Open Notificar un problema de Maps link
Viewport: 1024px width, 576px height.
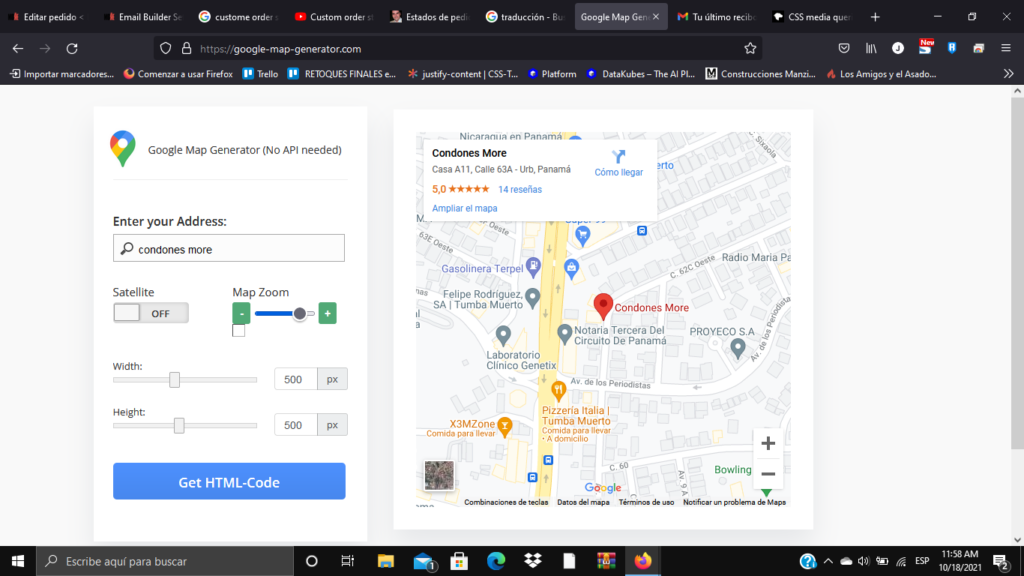pyautogui.click(x=734, y=502)
